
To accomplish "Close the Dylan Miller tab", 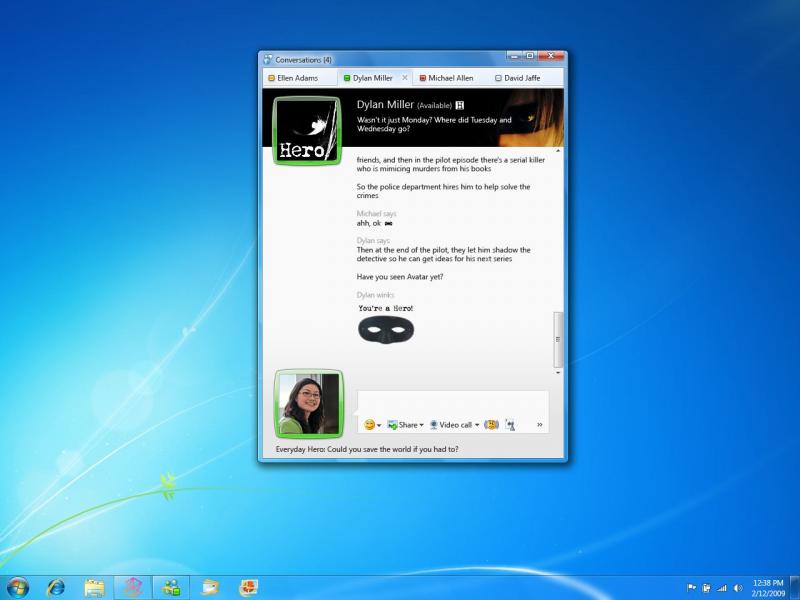I will point(405,78).
